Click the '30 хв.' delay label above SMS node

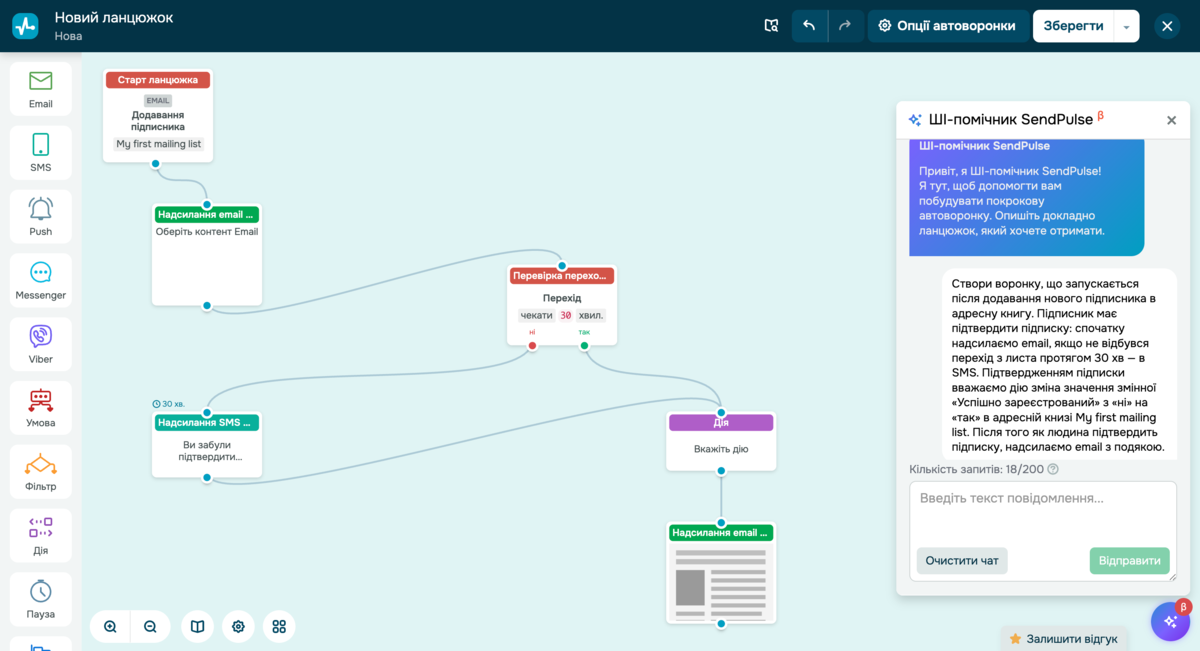click(169, 404)
